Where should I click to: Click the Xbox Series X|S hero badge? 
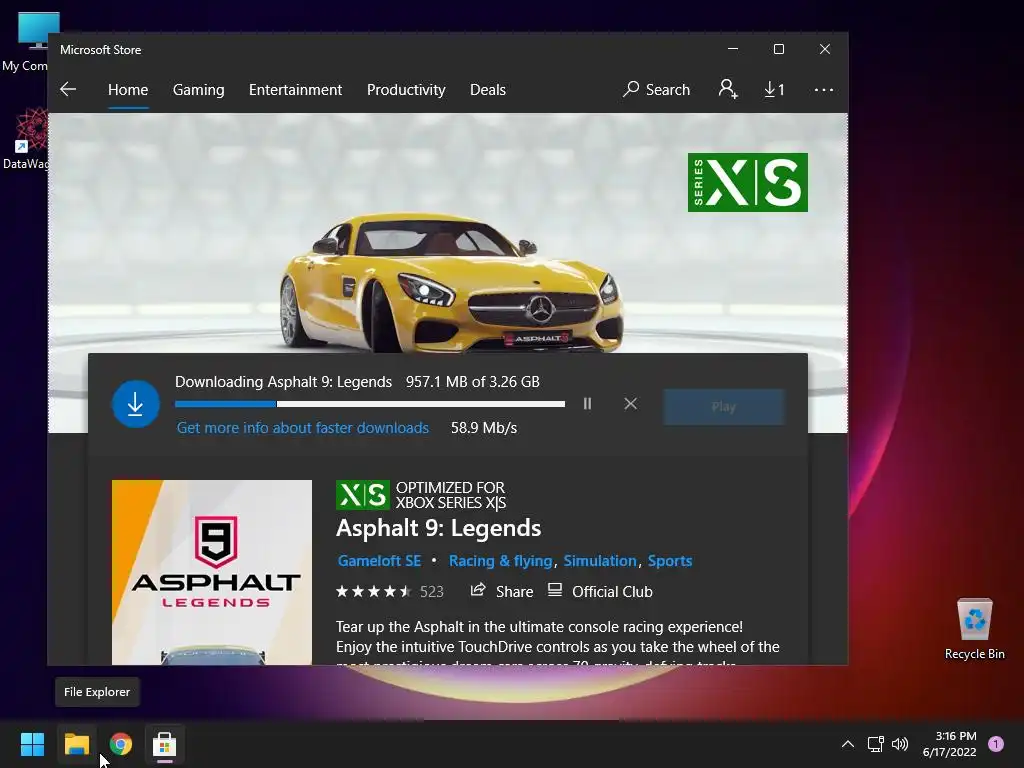(748, 182)
